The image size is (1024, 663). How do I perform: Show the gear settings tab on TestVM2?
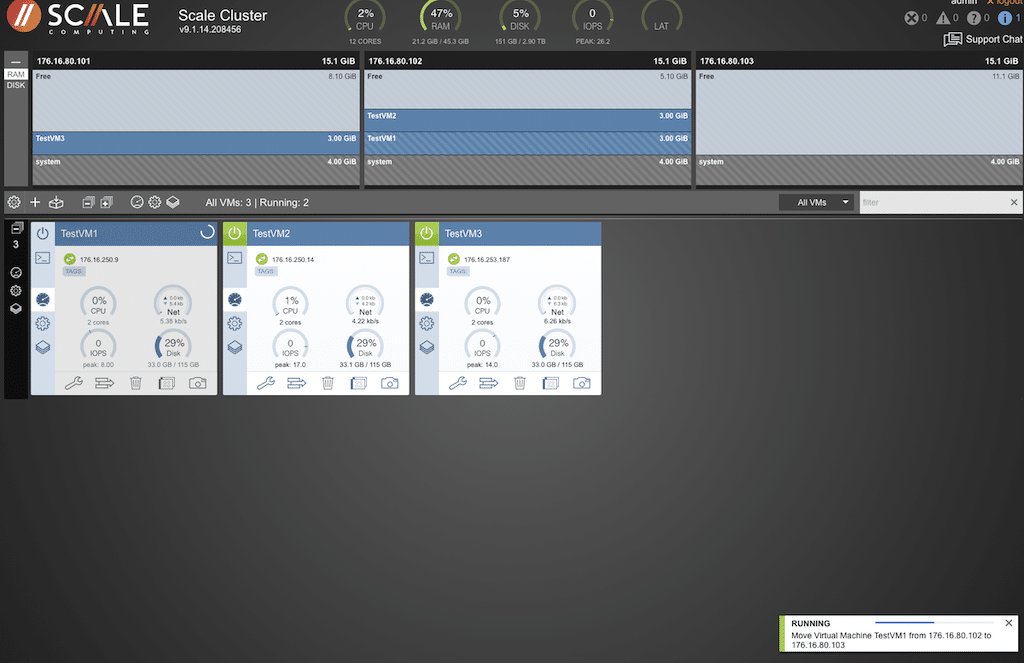(x=234, y=323)
